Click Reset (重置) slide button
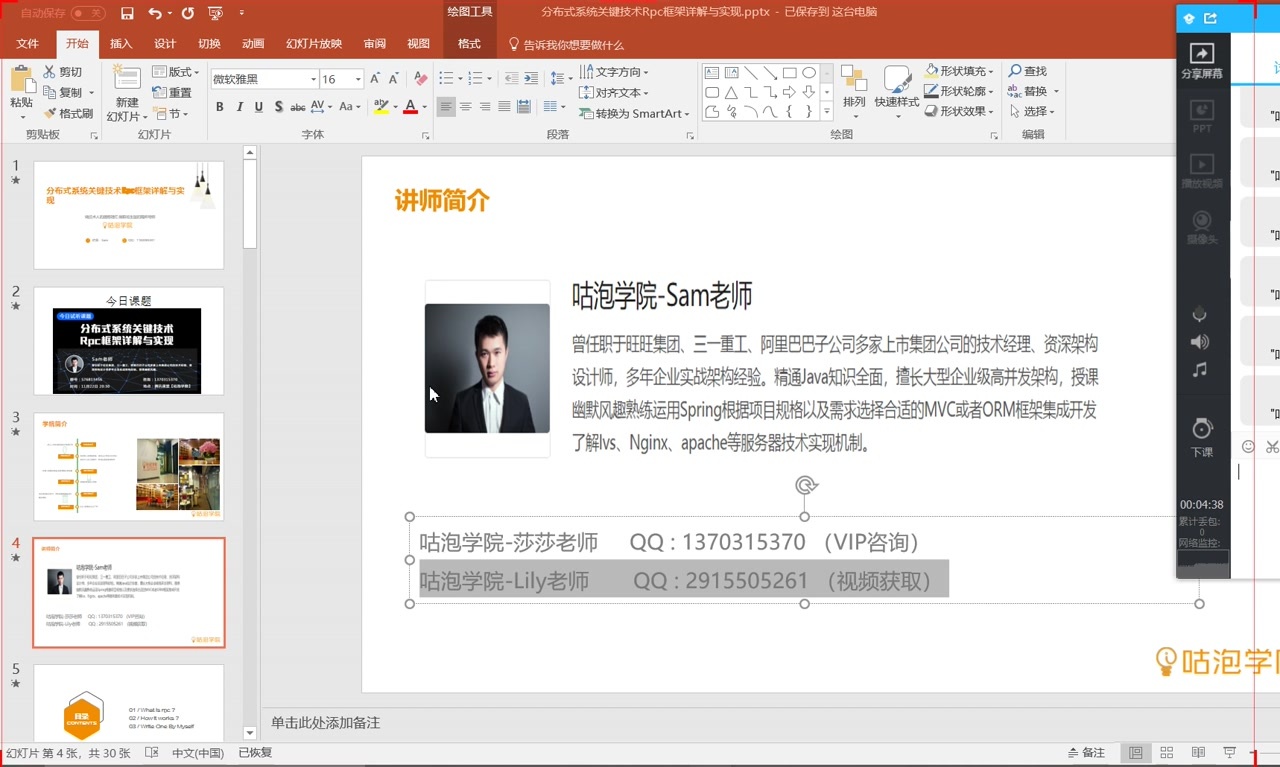Viewport: 1280px width, 767px height. coord(172,93)
